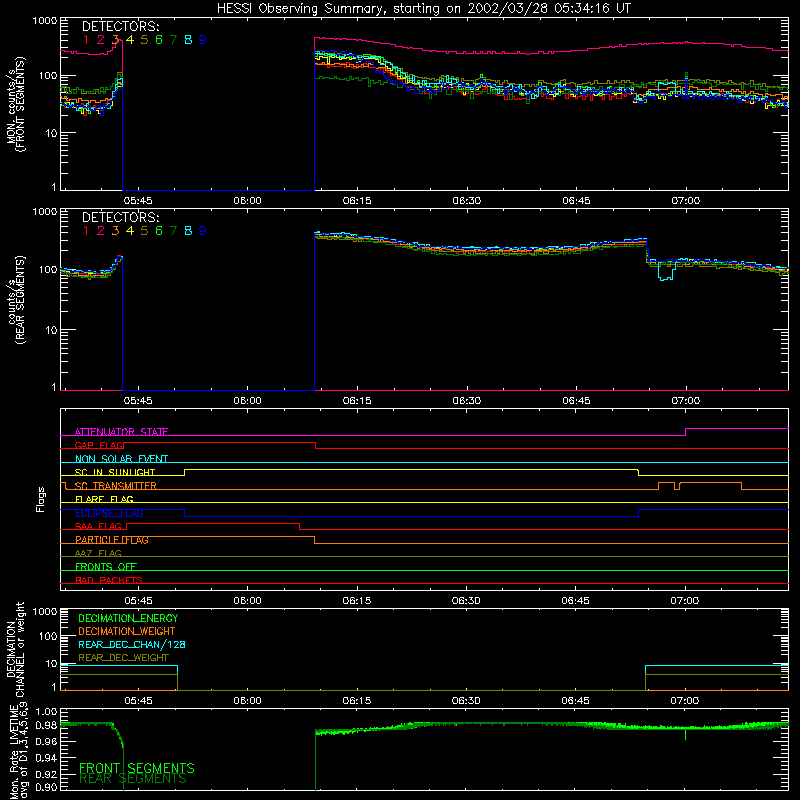The height and width of the screenshot is (800, 800).
Task: Click the HESSI Observing Summary plot title
Action: click(x=424, y=9)
